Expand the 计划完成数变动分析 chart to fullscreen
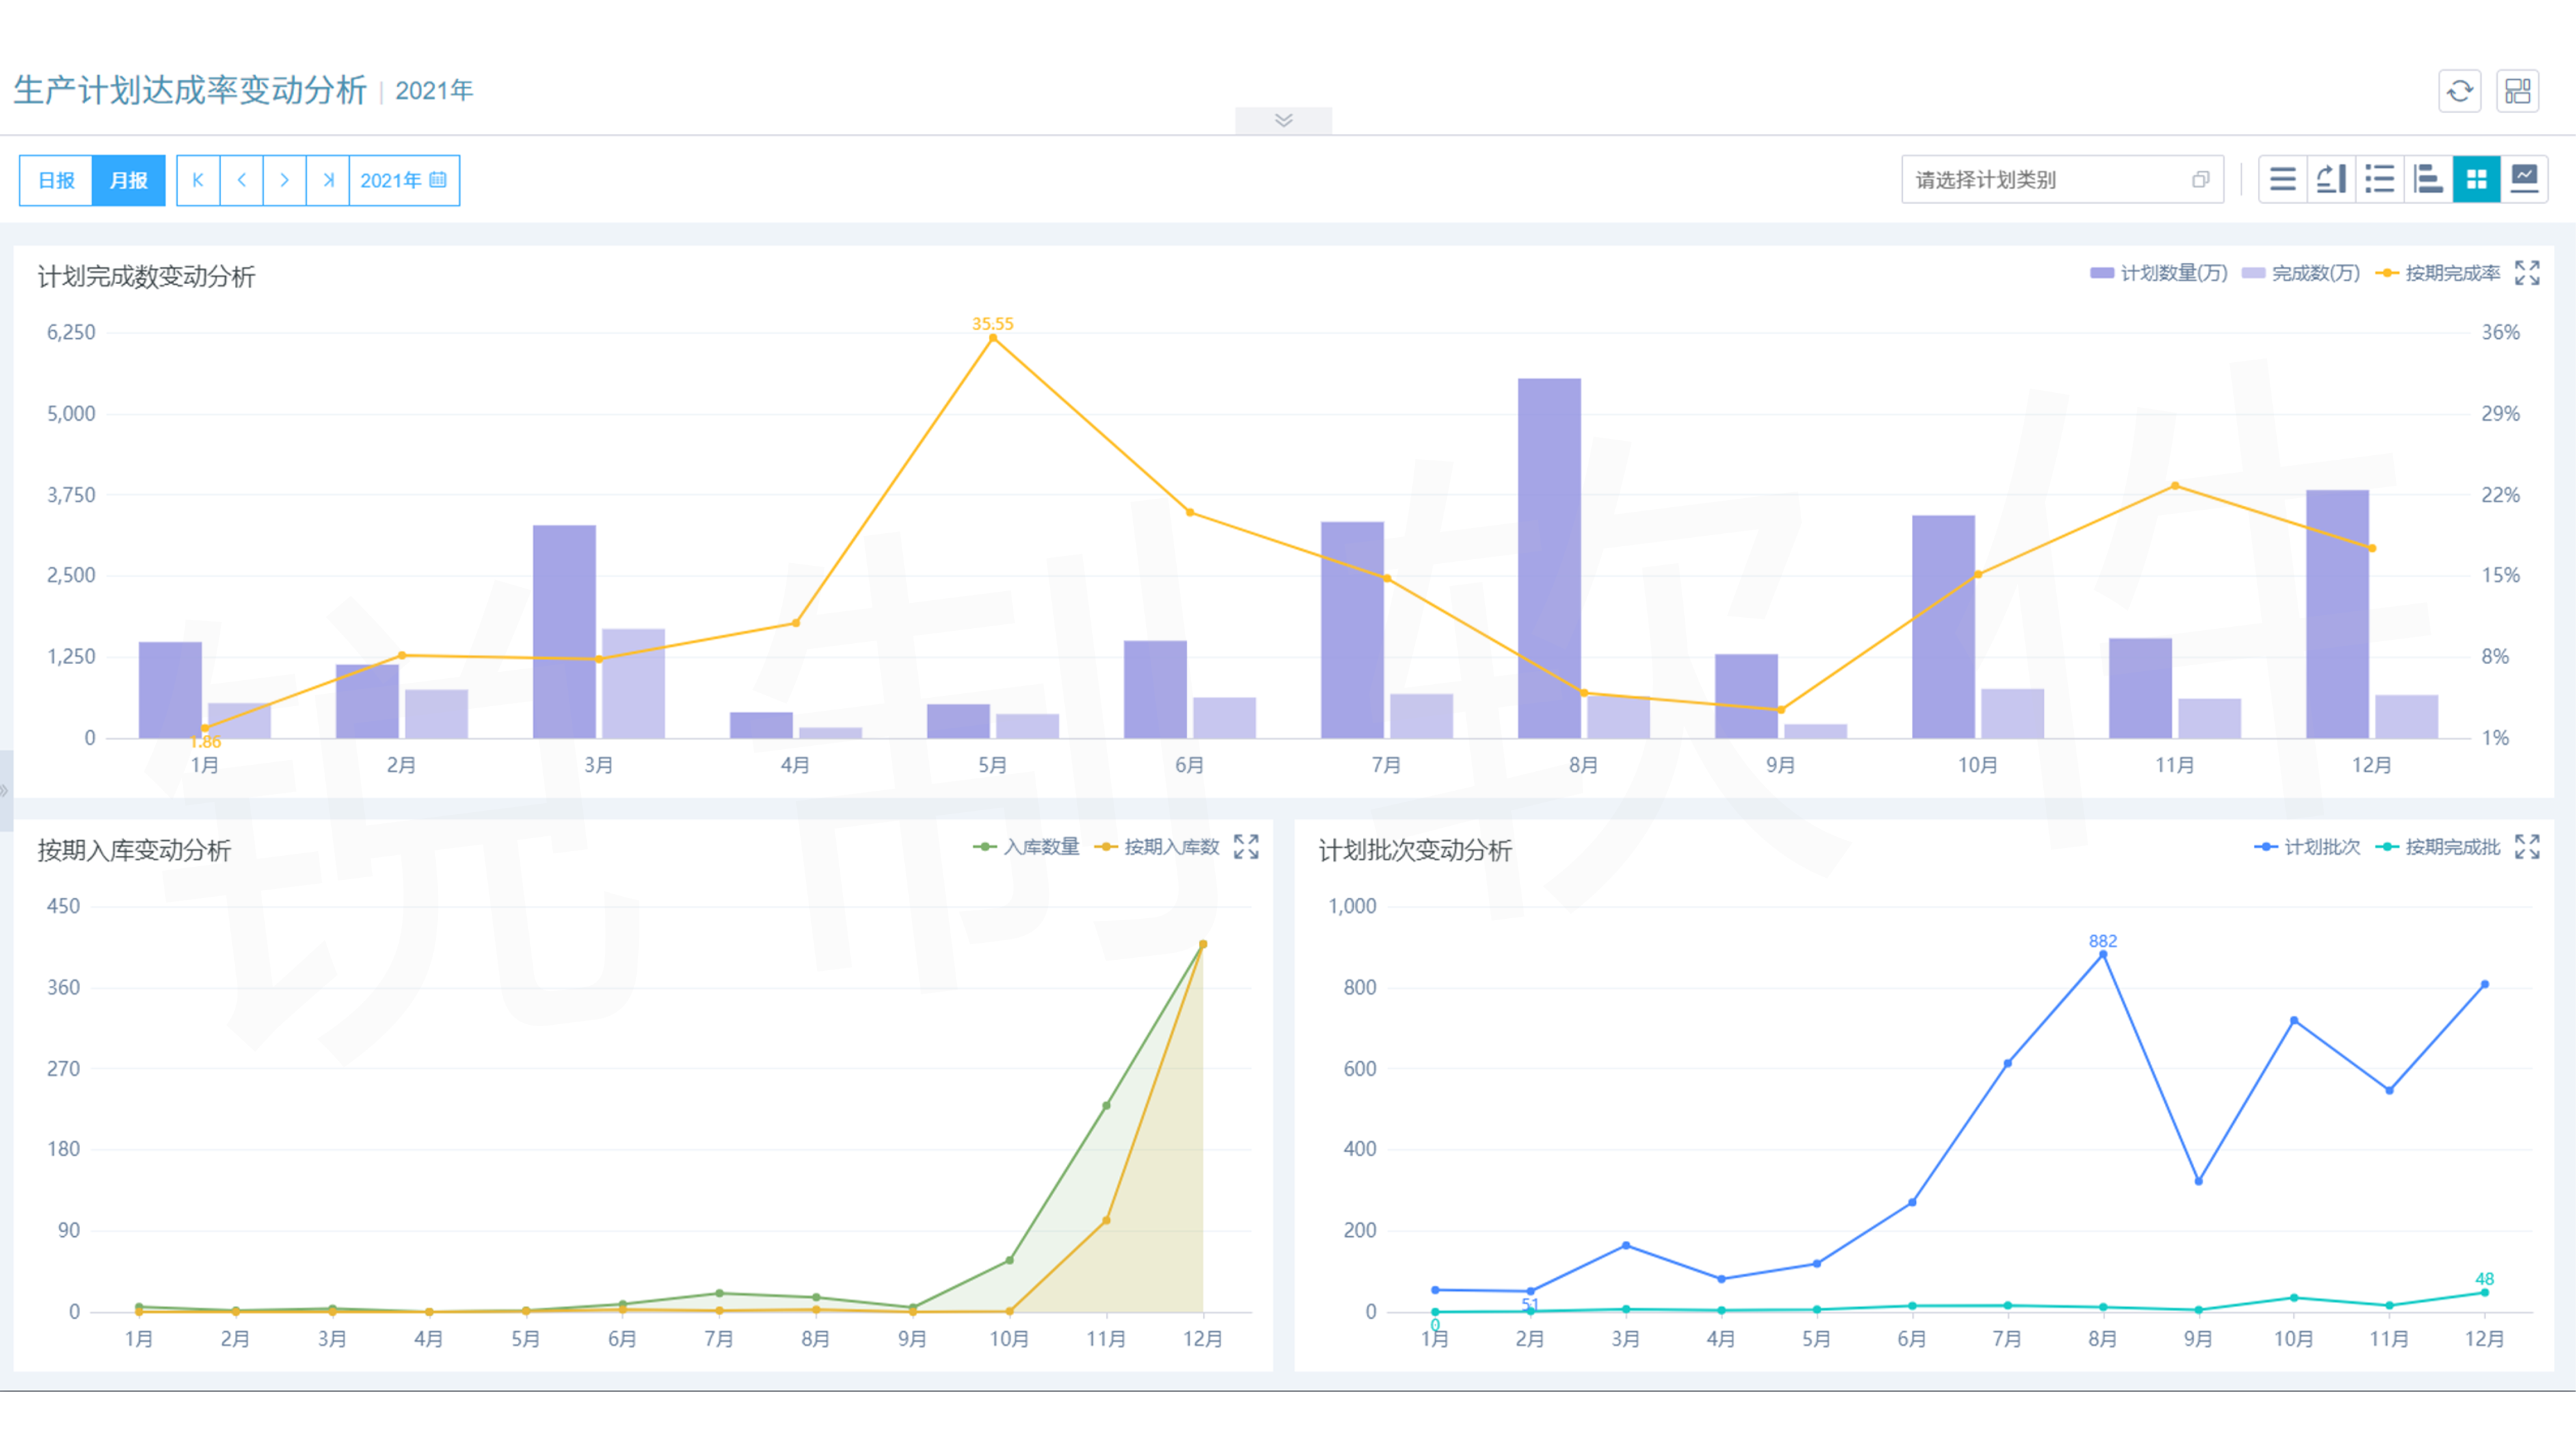The height and width of the screenshot is (1443, 2576). (2526, 273)
